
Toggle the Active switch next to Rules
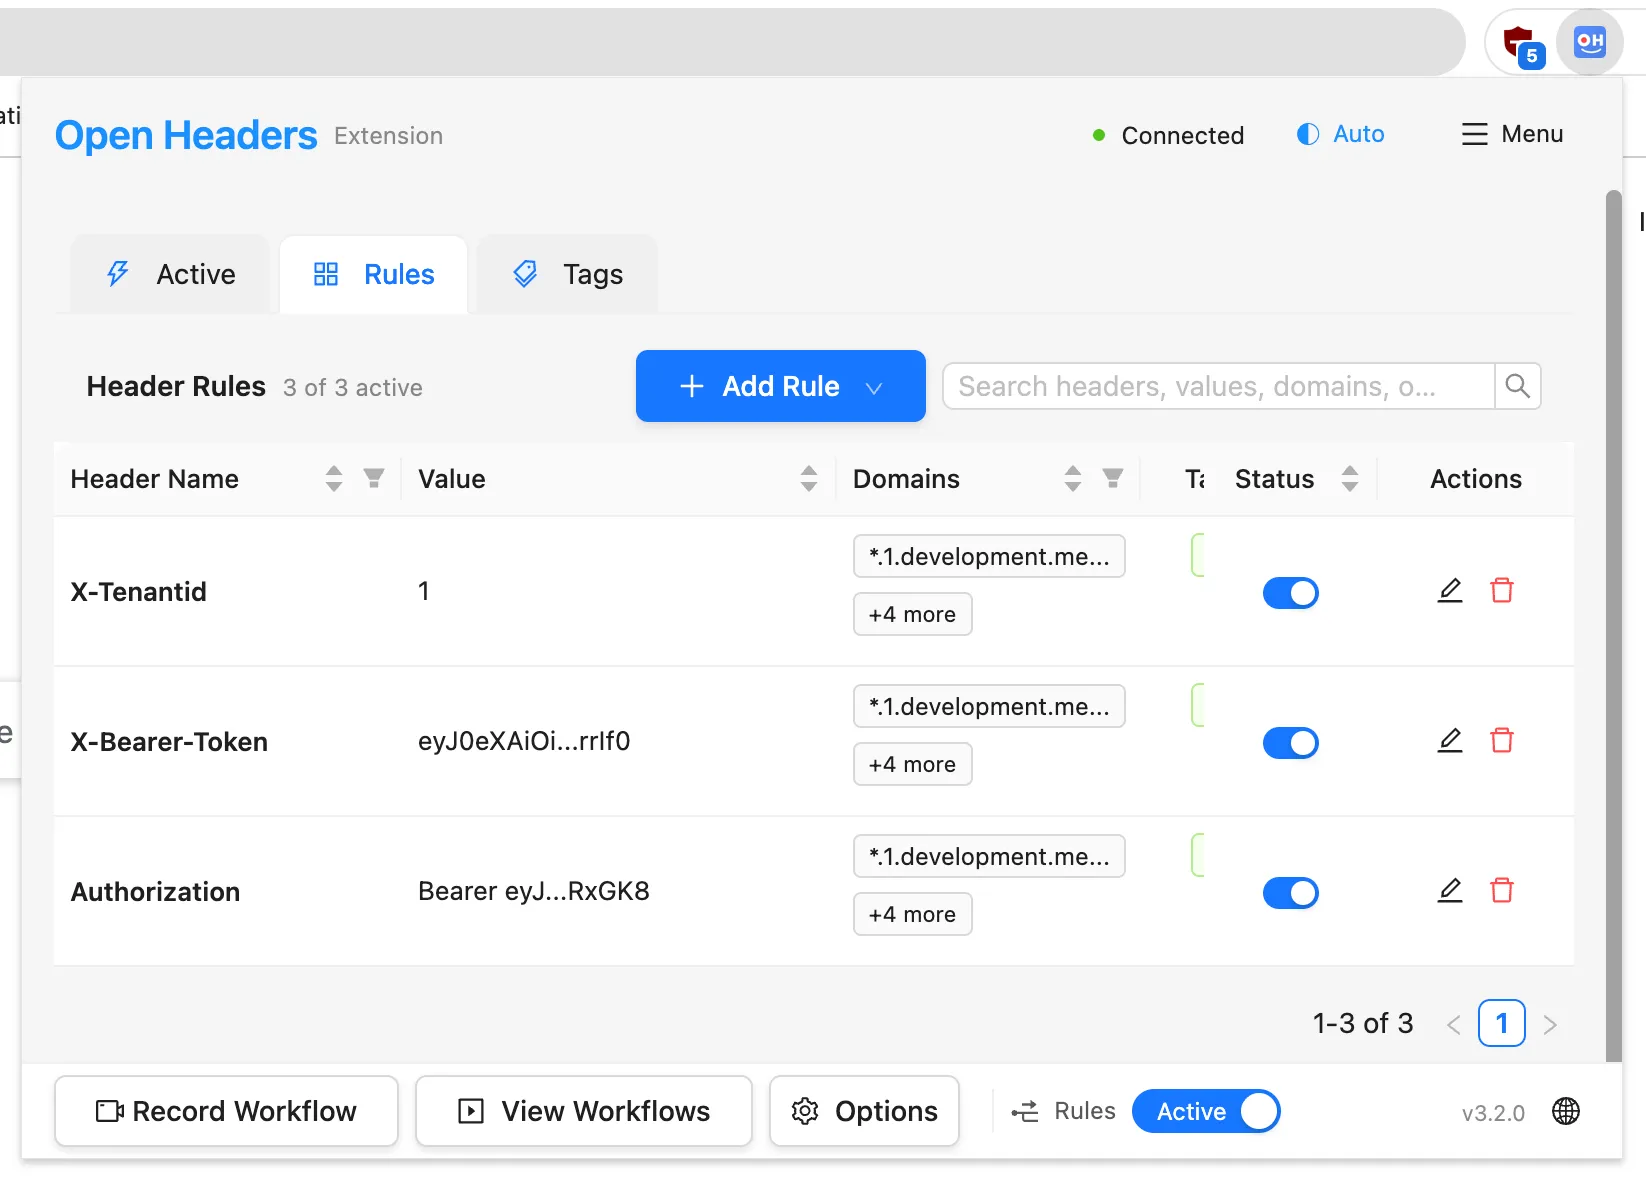1206,1111
